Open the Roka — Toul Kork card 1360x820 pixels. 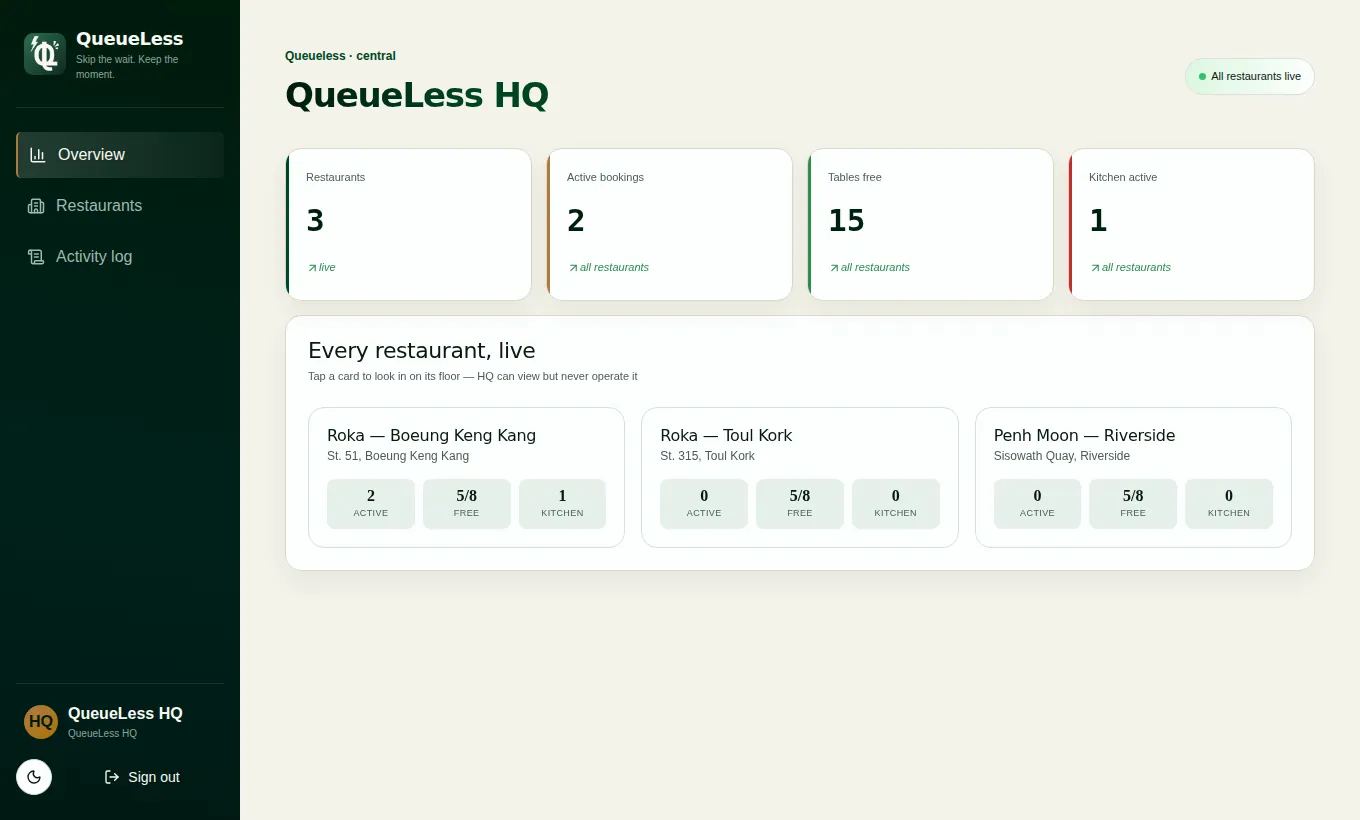[800, 477]
